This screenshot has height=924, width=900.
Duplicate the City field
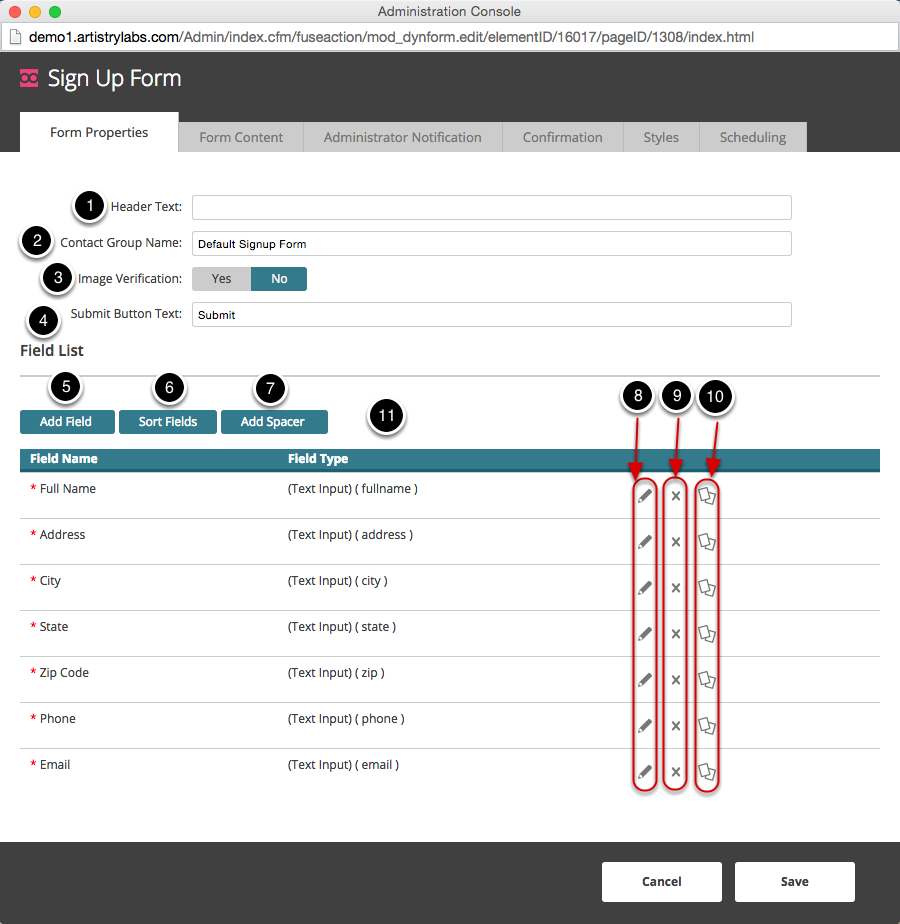point(707,588)
